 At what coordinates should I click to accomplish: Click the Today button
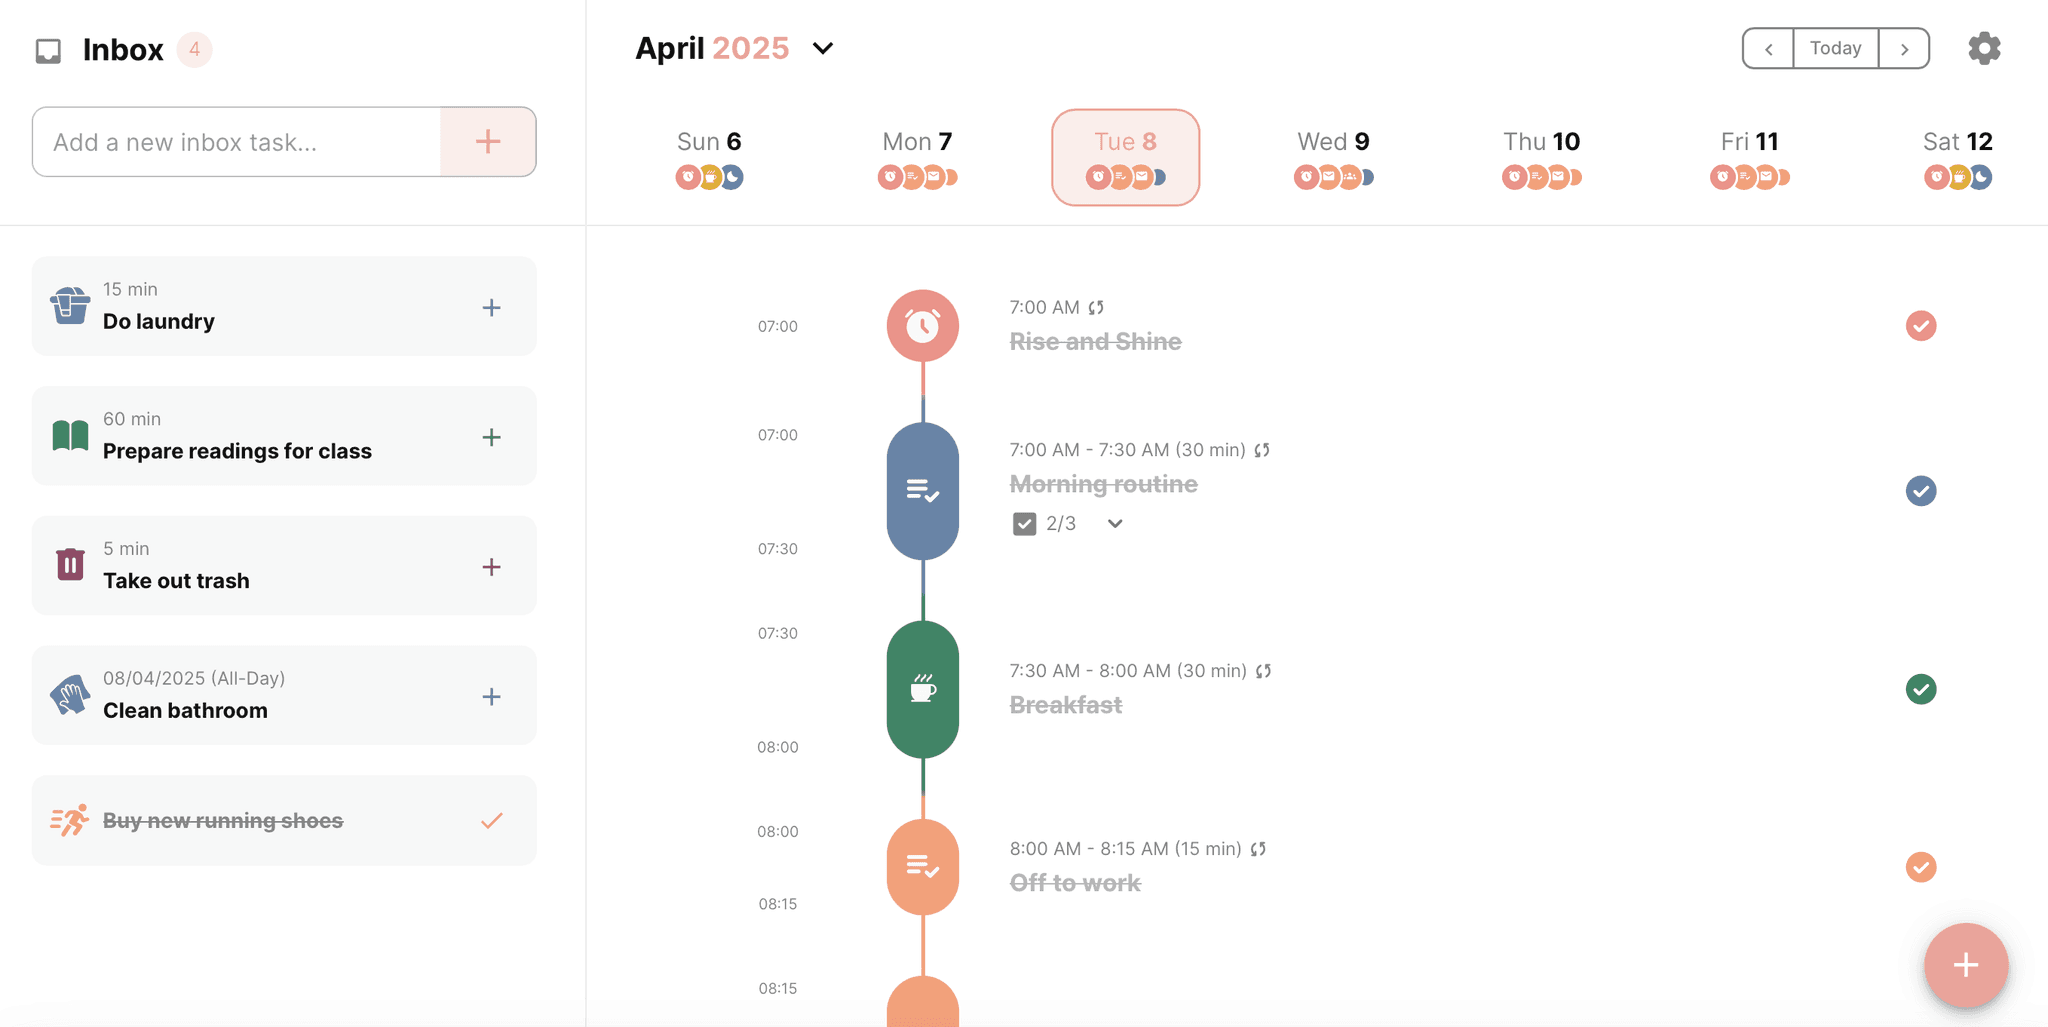[x=1836, y=47]
